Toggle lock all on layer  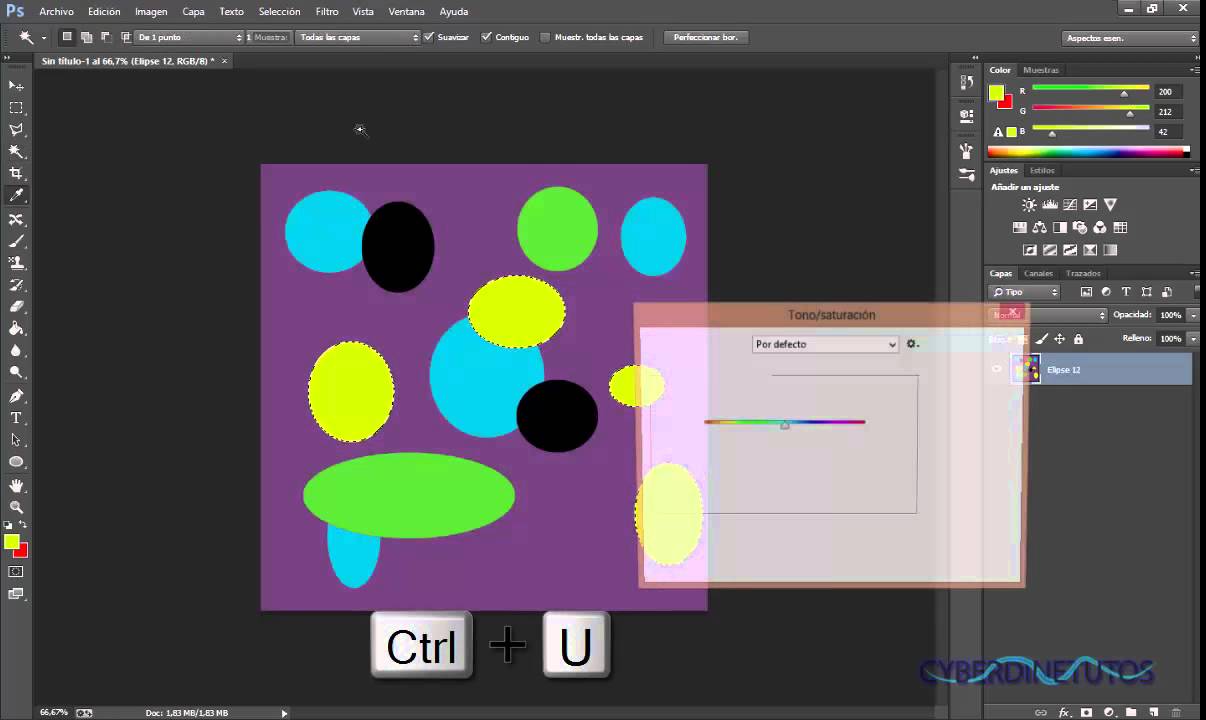click(x=1078, y=339)
